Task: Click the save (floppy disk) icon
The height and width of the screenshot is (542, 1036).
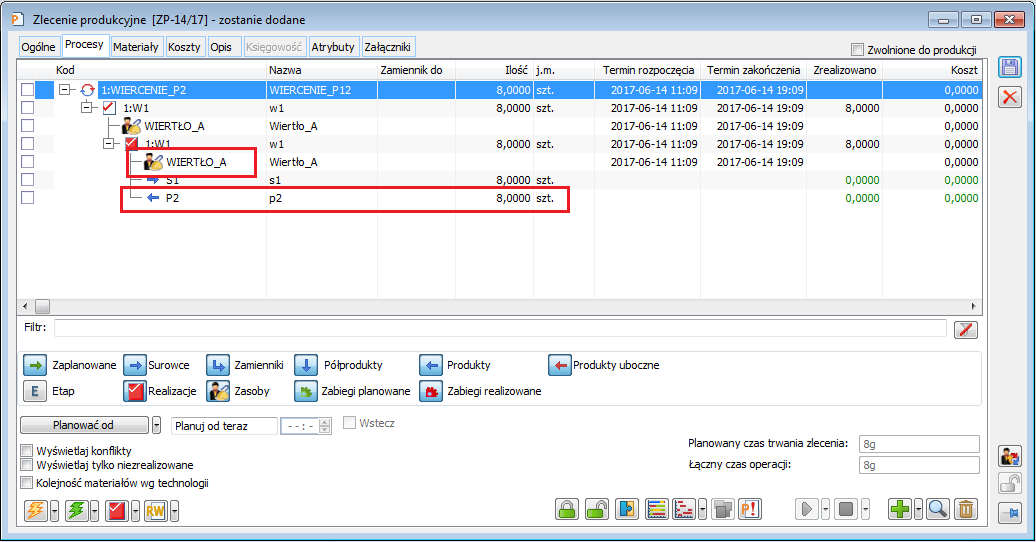Action: point(1010,68)
